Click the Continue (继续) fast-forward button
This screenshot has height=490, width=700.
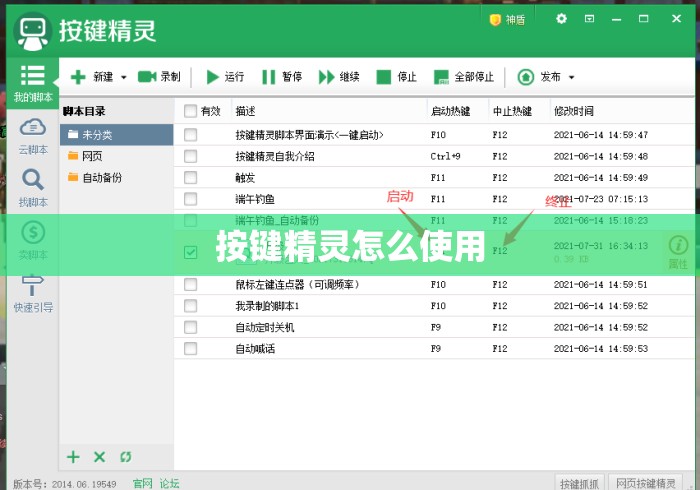point(339,77)
